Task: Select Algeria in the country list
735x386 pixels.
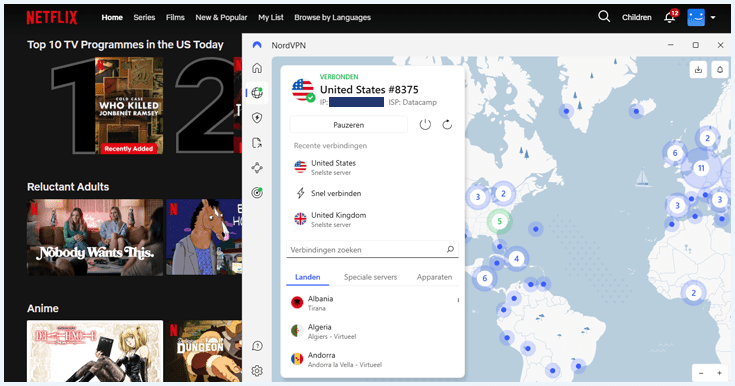Action: click(x=373, y=331)
